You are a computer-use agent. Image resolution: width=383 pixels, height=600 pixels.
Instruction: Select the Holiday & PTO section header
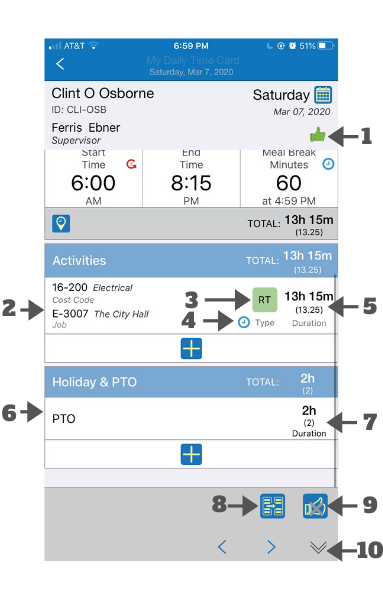pyautogui.click(x=191, y=382)
